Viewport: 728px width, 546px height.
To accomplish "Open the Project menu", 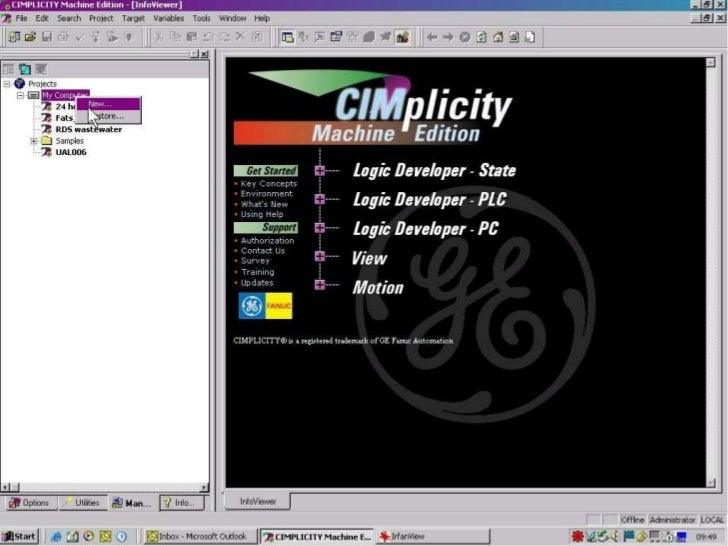I will (x=101, y=18).
